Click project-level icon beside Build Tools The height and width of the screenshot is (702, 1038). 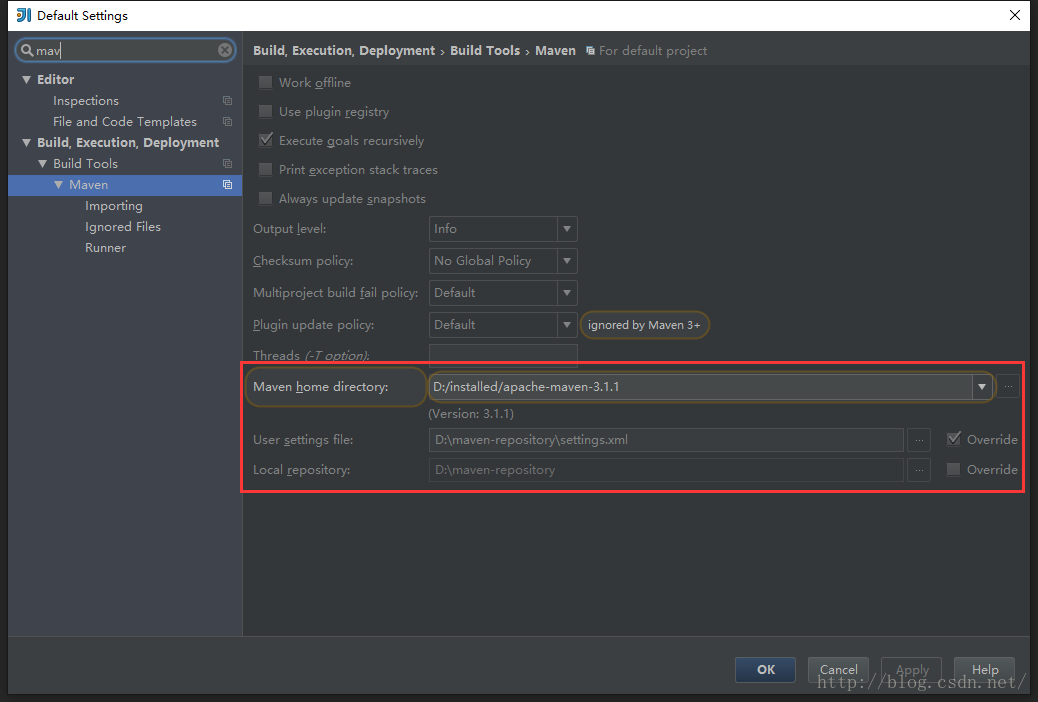[x=227, y=164]
